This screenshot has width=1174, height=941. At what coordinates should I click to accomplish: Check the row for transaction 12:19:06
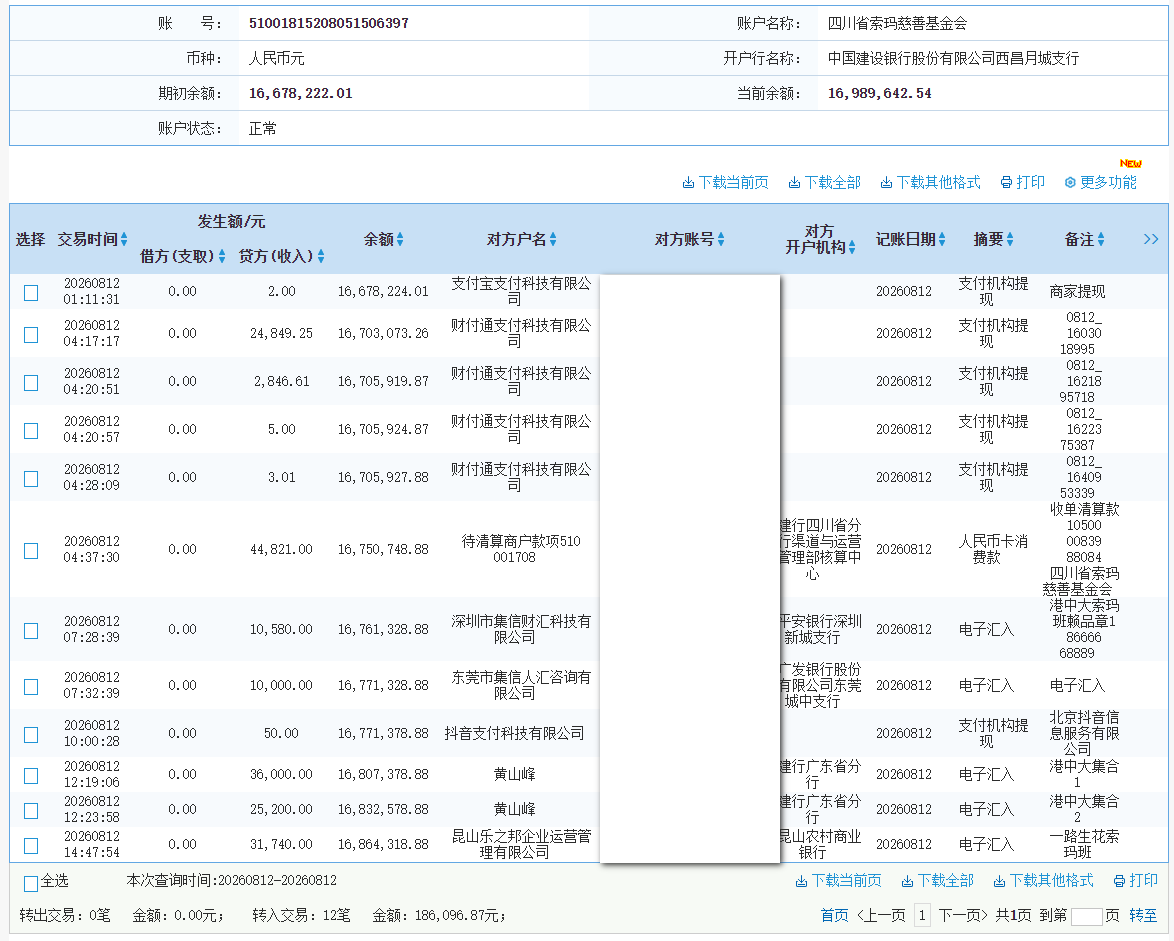(x=31, y=776)
